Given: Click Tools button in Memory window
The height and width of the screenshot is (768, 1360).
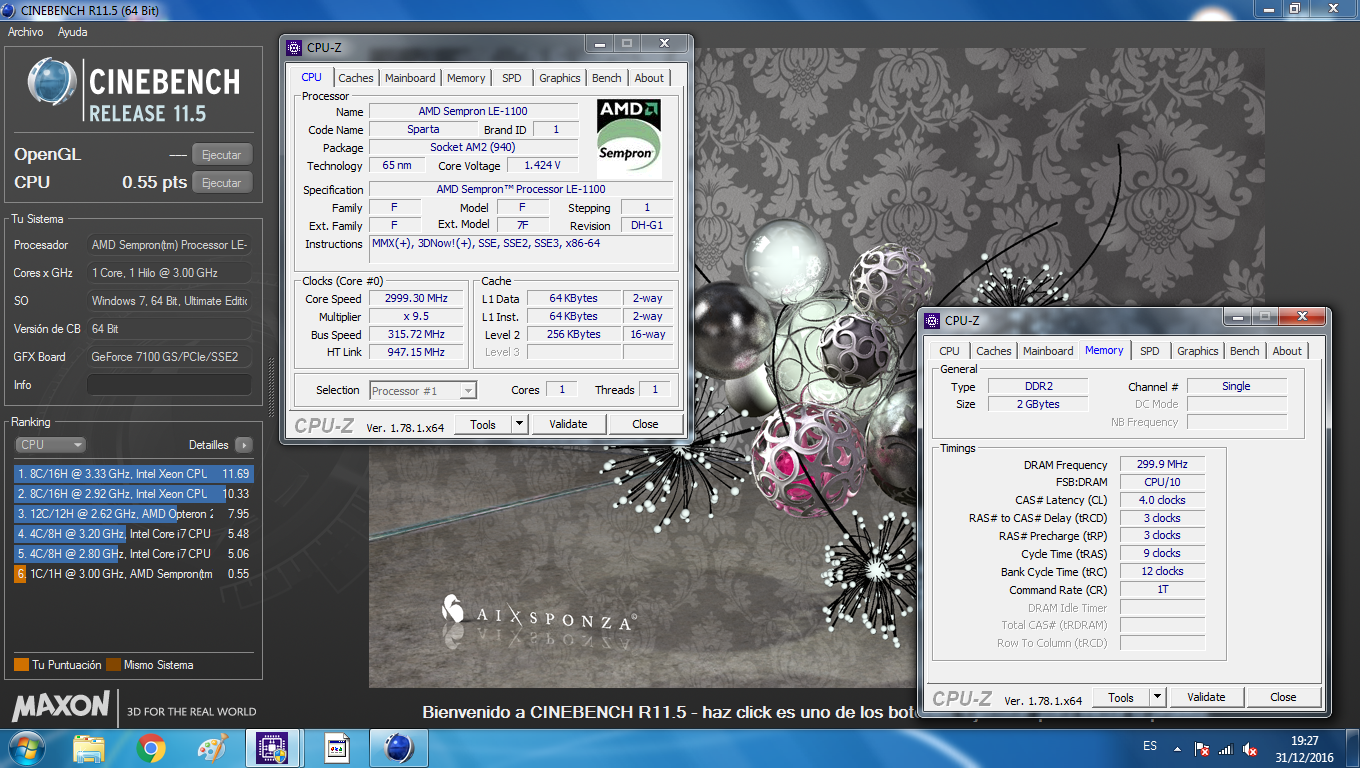Looking at the screenshot, I should click(1121, 697).
